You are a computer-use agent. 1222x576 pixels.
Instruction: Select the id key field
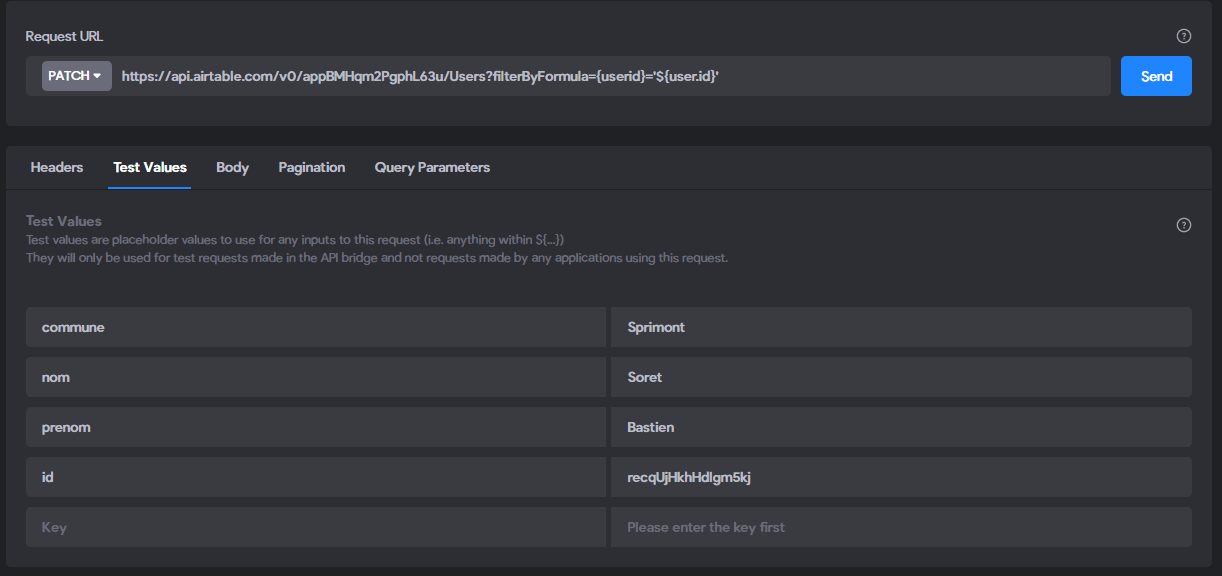point(316,477)
